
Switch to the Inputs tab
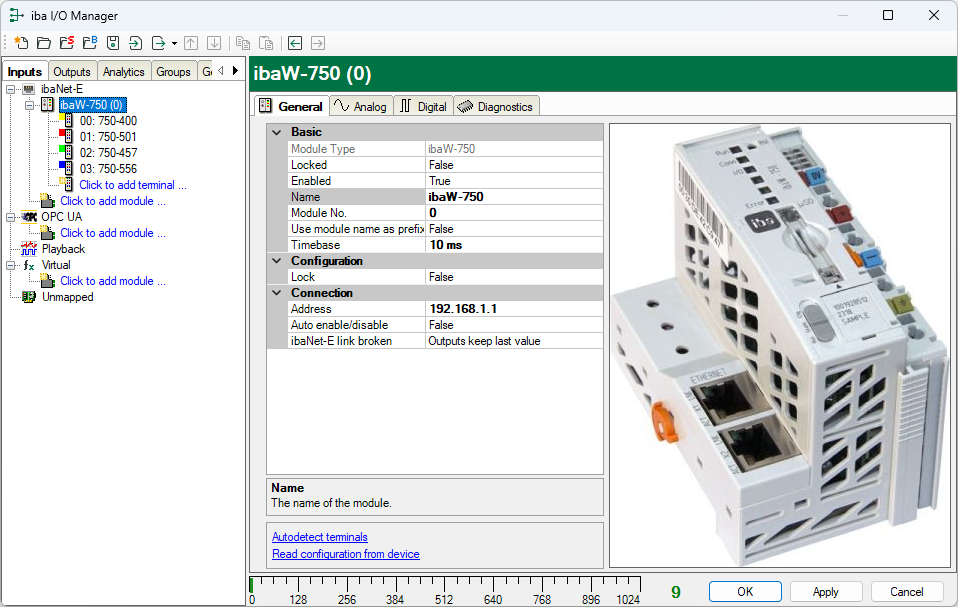tap(24, 71)
